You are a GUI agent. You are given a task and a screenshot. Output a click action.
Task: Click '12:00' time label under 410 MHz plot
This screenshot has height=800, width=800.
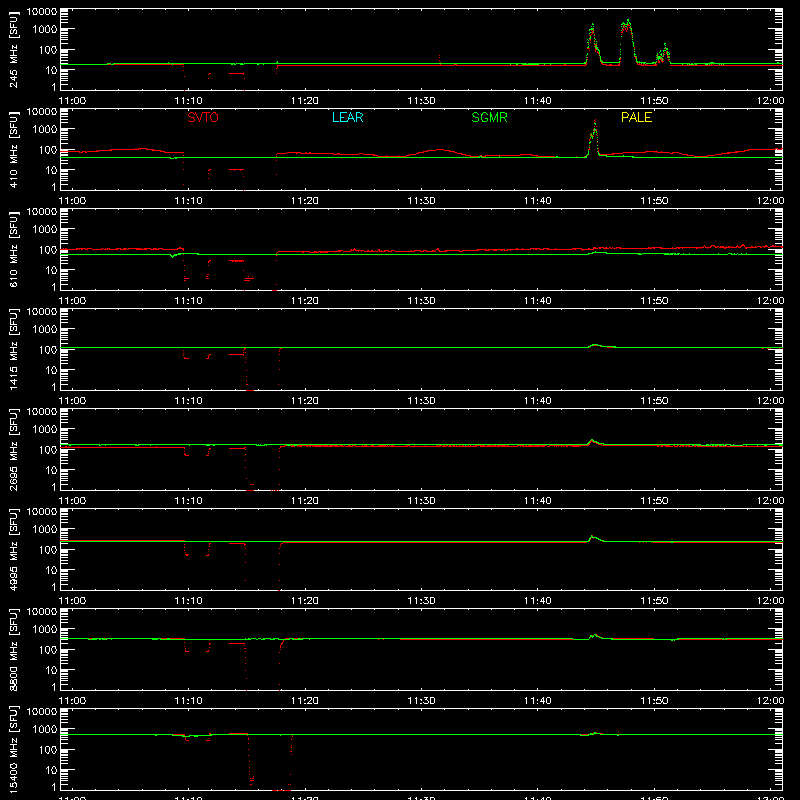coord(770,201)
